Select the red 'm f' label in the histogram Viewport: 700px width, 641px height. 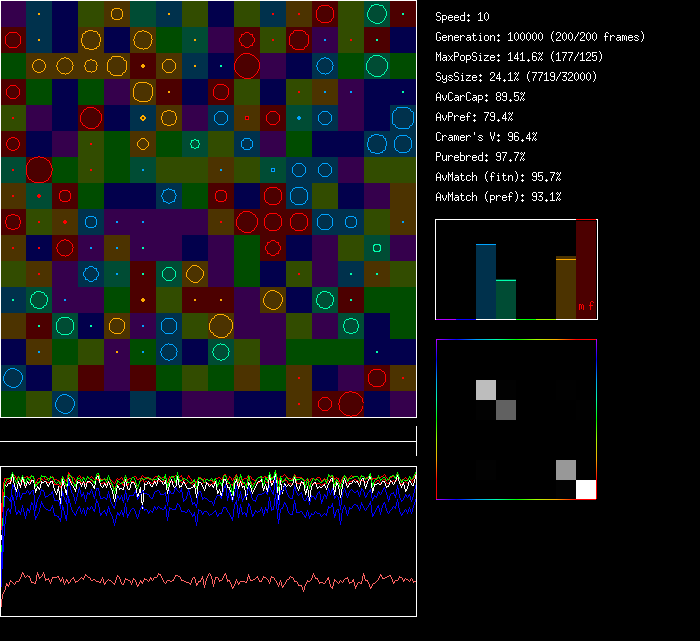click(585, 306)
